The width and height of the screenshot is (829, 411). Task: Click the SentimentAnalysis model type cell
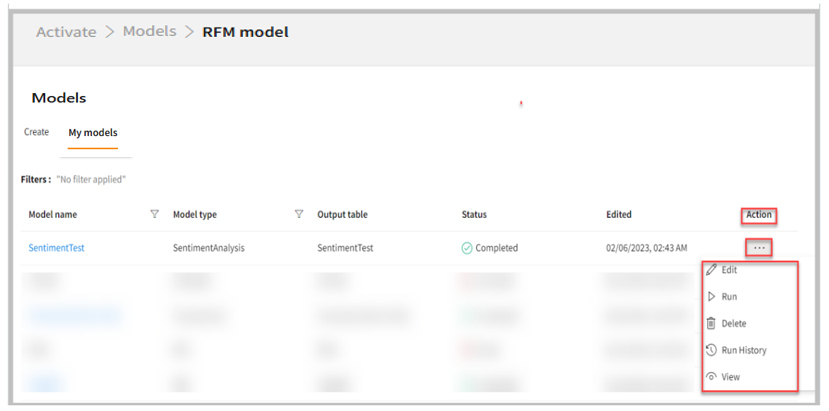(x=209, y=248)
